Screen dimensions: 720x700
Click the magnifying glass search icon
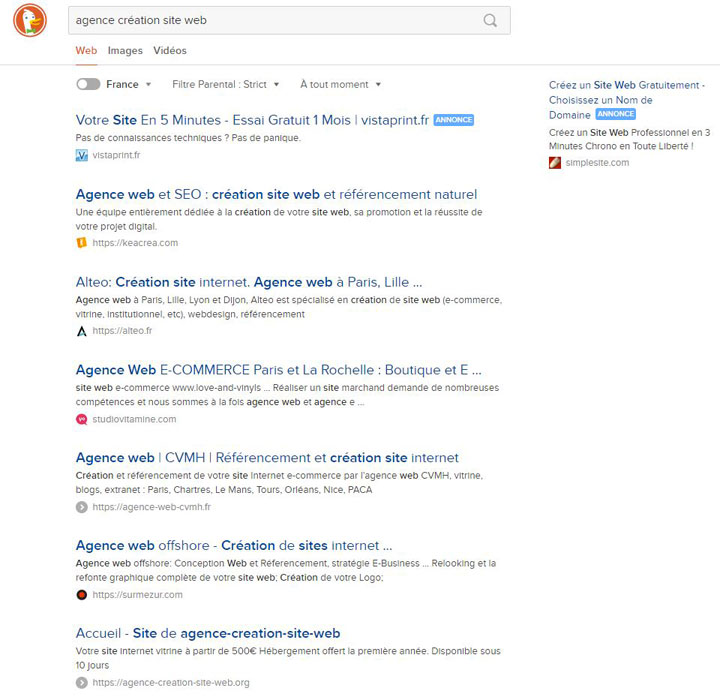pos(490,20)
